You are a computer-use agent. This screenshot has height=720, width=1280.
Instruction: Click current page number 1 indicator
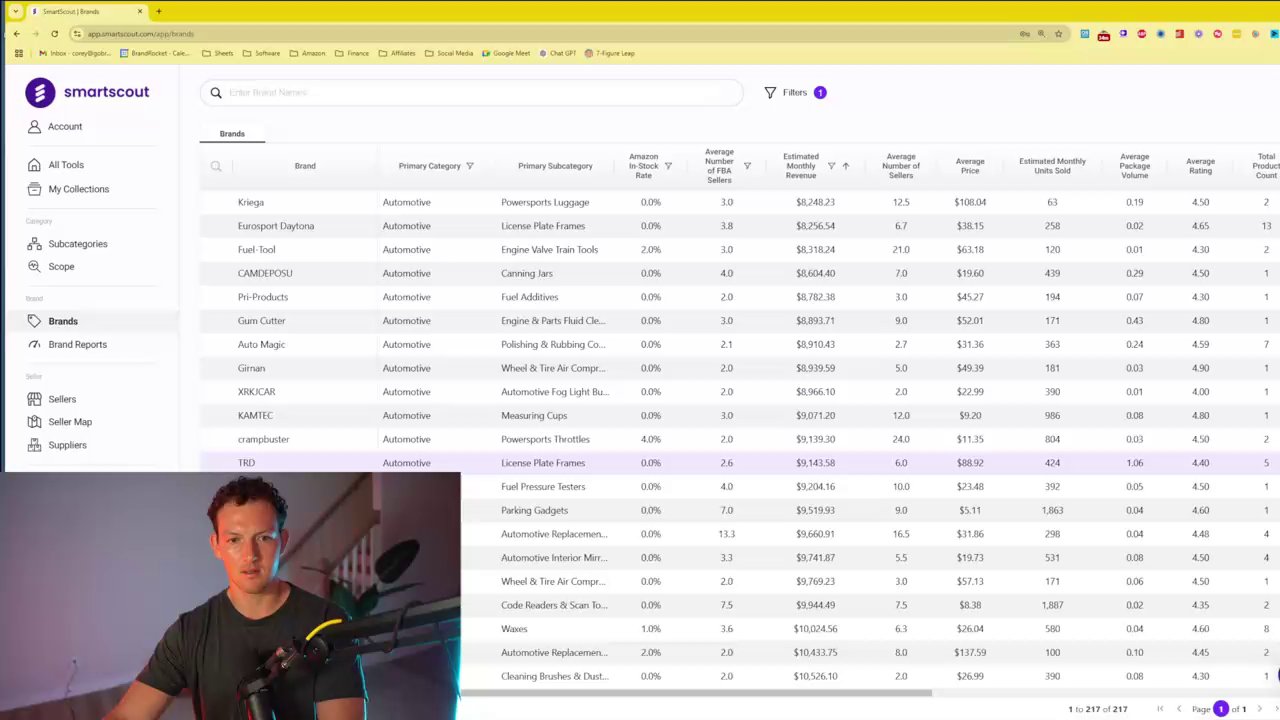1221,709
